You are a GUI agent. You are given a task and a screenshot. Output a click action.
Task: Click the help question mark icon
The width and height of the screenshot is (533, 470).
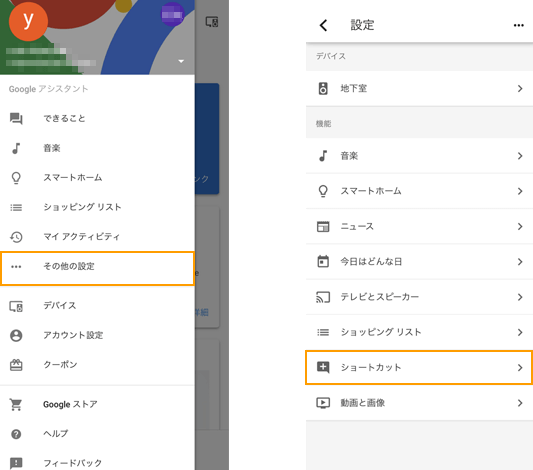[x=16, y=434]
